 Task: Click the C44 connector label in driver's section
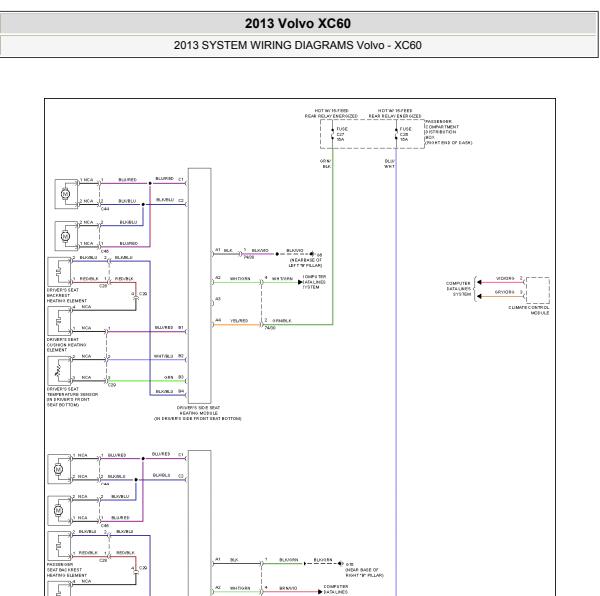coord(105,209)
